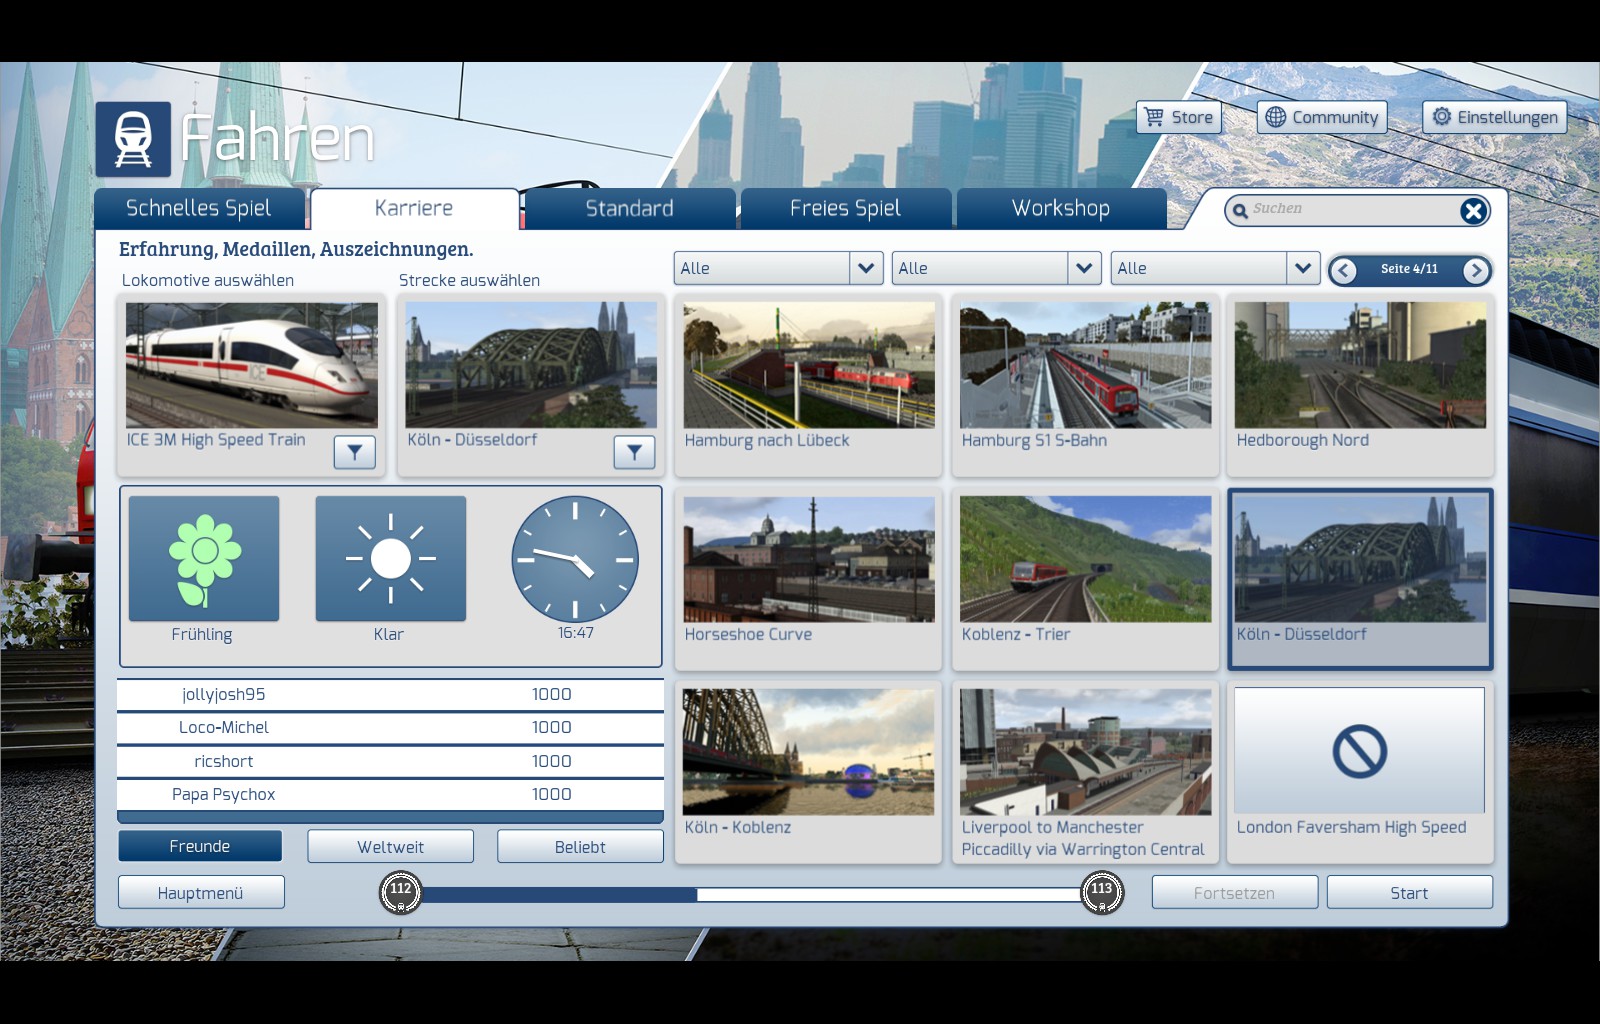Choose the Koblenz - Trier route
This screenshot has height=1024, width=1600.
(x=1086, y=579)
